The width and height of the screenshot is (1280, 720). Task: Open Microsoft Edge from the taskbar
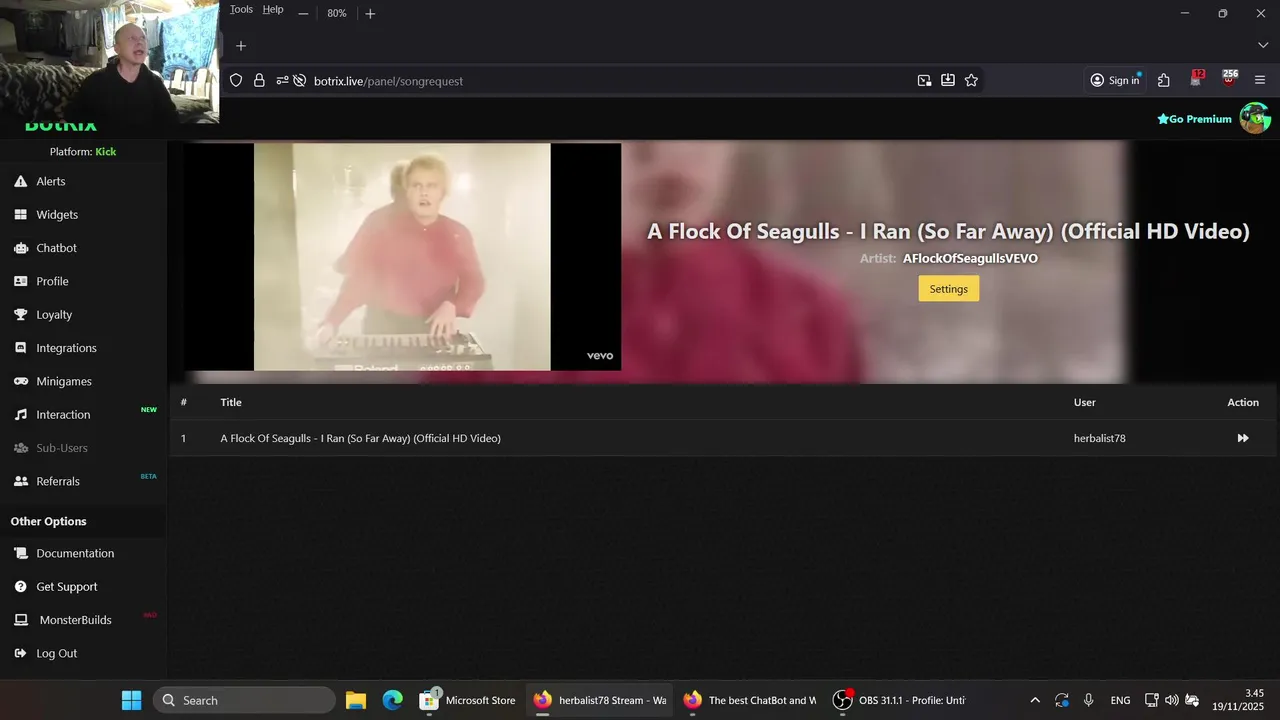[393, 700]
